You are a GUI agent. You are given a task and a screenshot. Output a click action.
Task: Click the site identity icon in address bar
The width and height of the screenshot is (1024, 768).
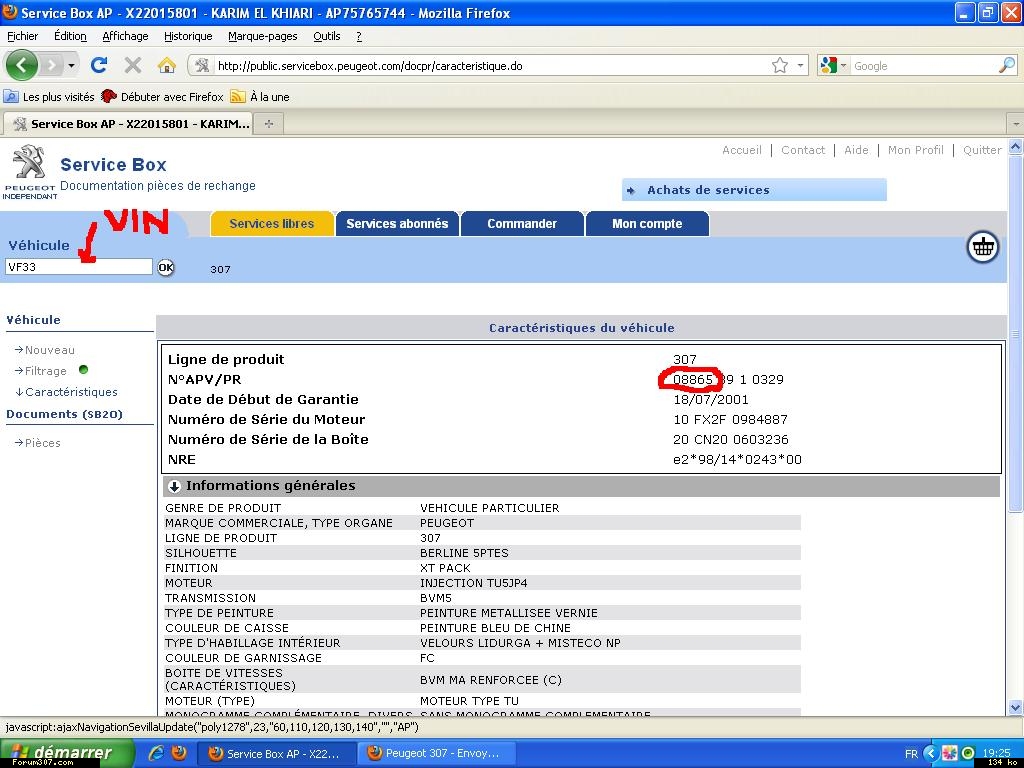202,65
